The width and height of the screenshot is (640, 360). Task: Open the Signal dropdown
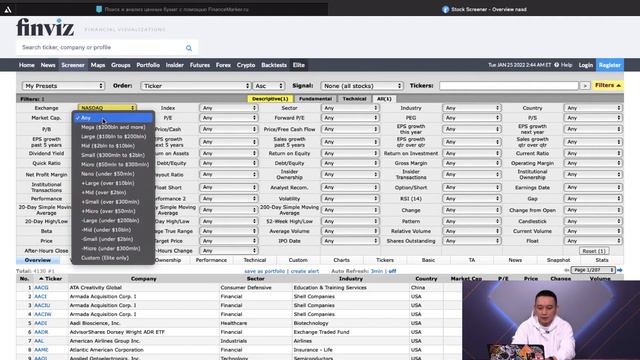362,86
